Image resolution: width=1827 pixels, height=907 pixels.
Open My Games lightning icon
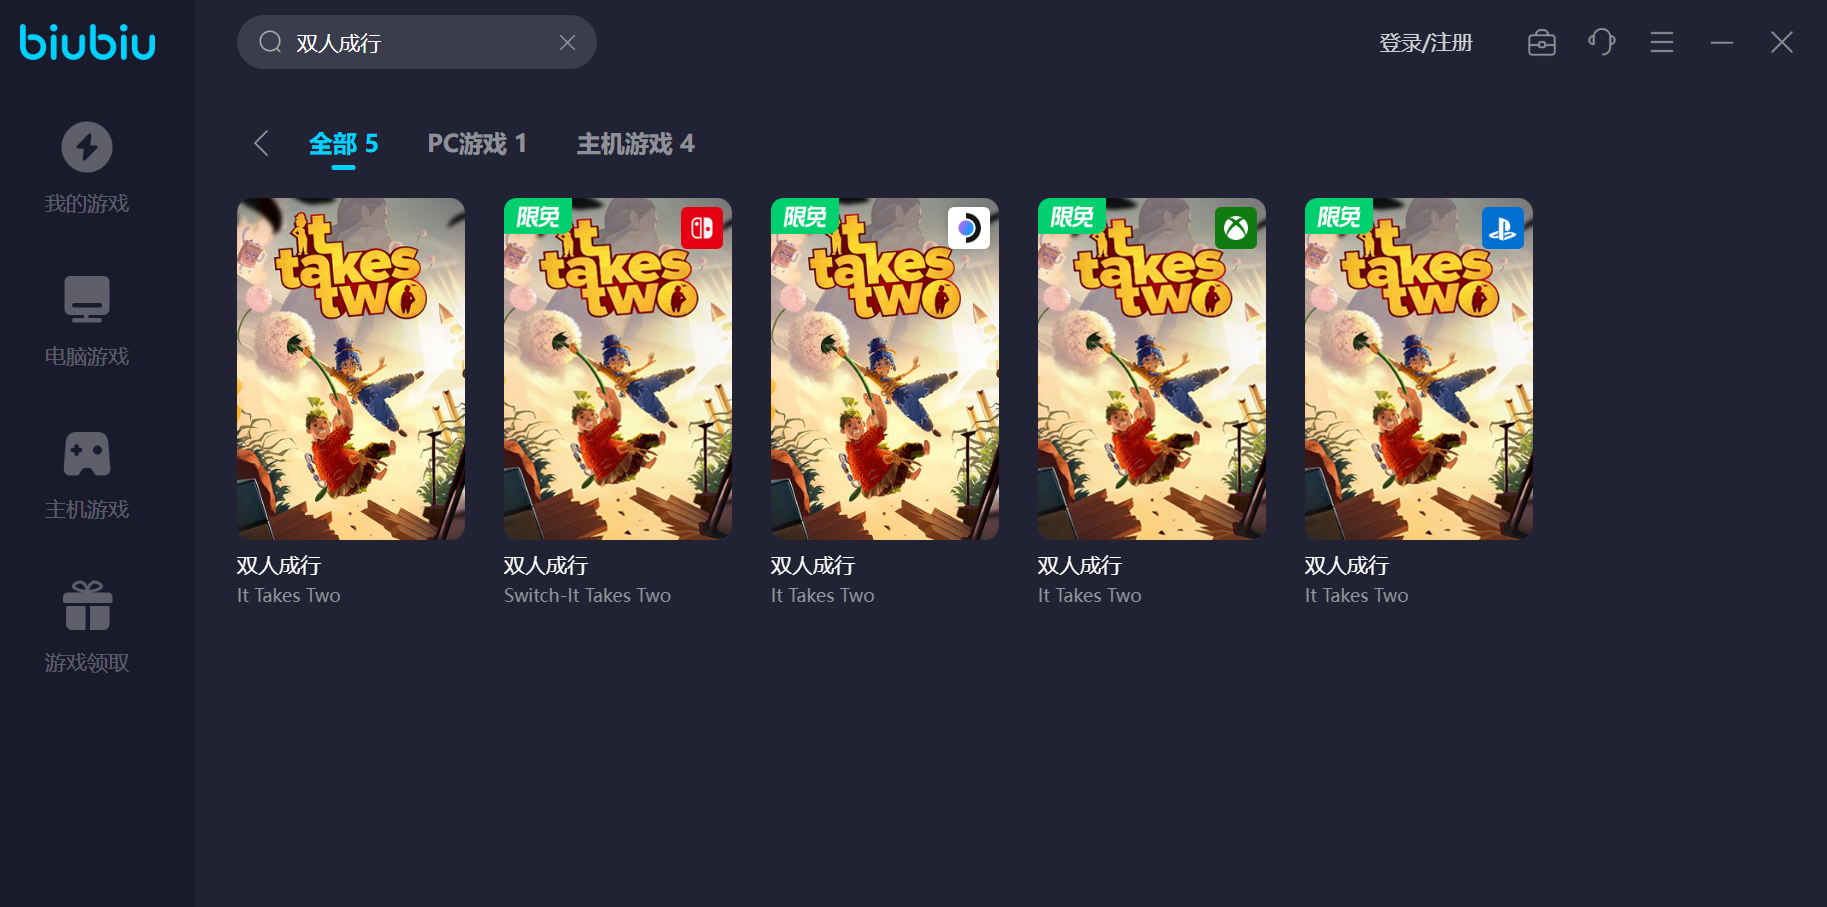pyautogui.click(x=87, y=147)
